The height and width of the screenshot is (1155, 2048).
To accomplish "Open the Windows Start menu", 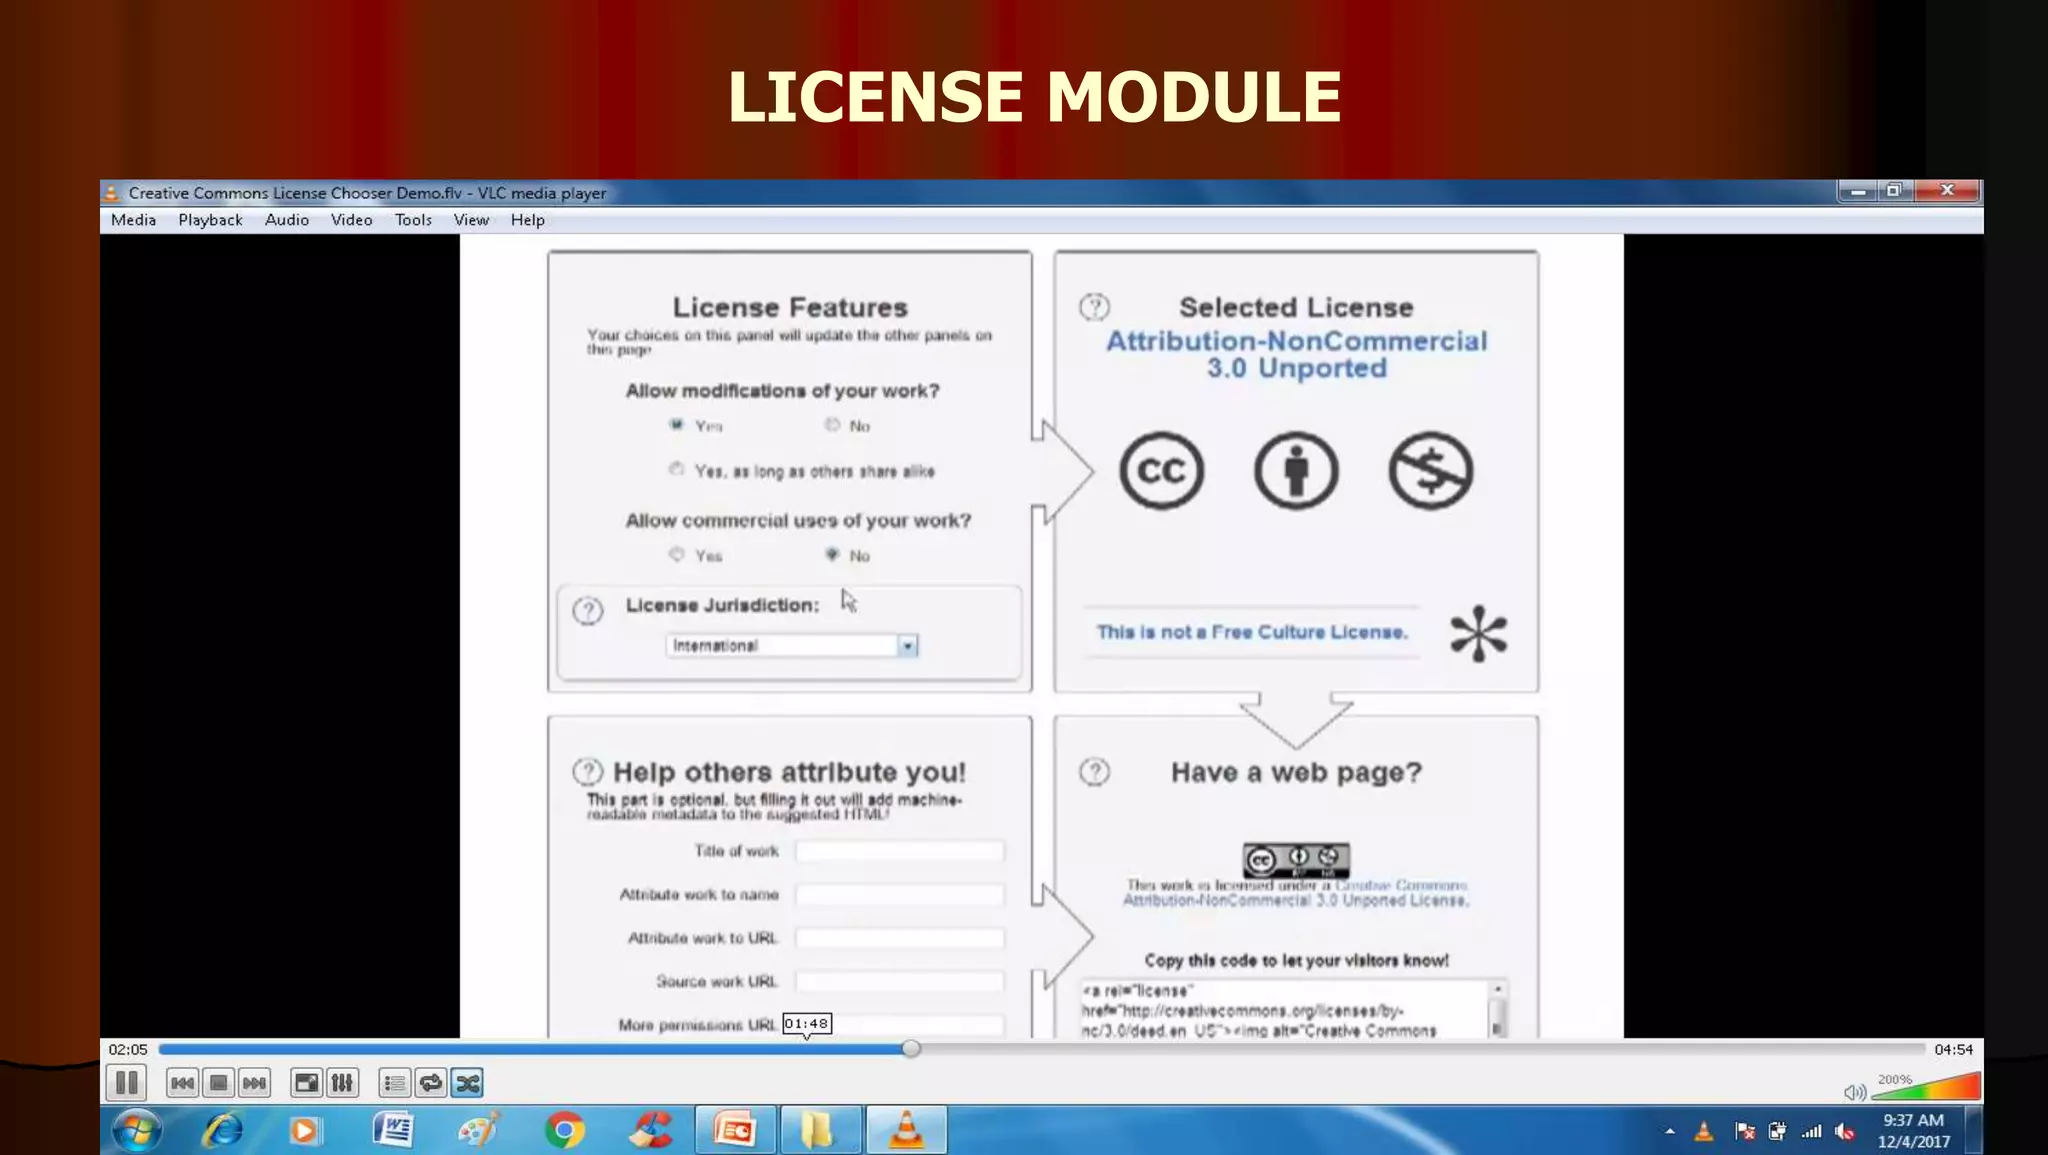I will pos(136,1131).
